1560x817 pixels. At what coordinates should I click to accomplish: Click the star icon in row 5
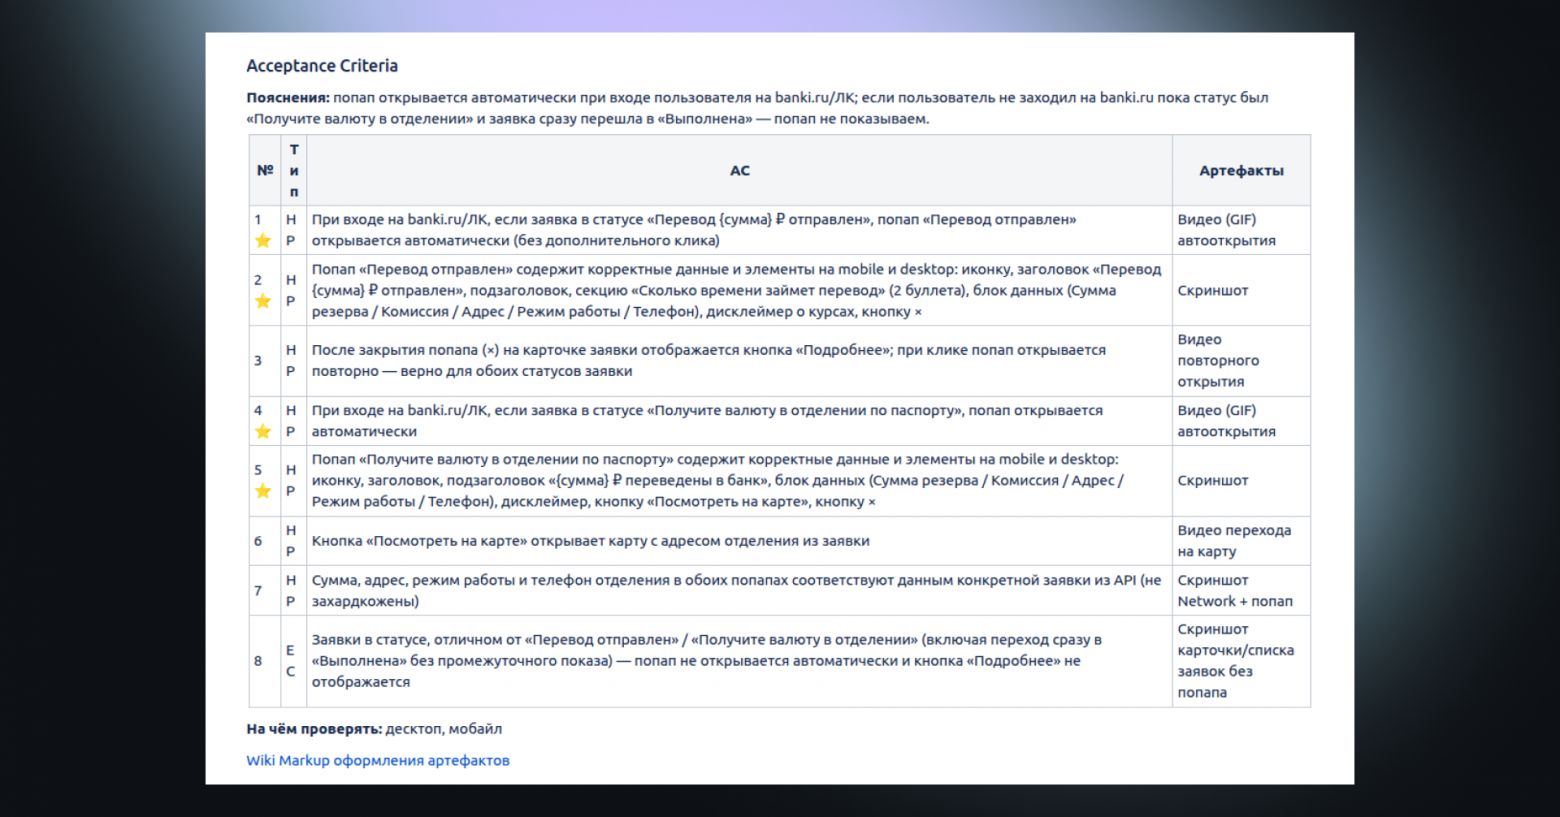pyautogui.click(x=263, y=491)
